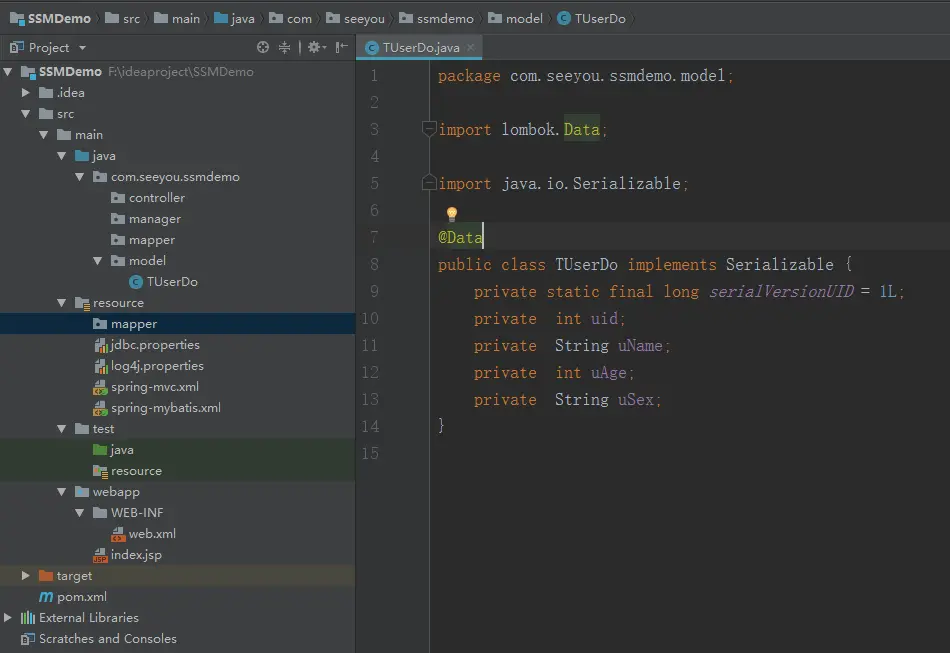Expand the .idea folder
Screen dimensions: 950x653
[27, 93]
